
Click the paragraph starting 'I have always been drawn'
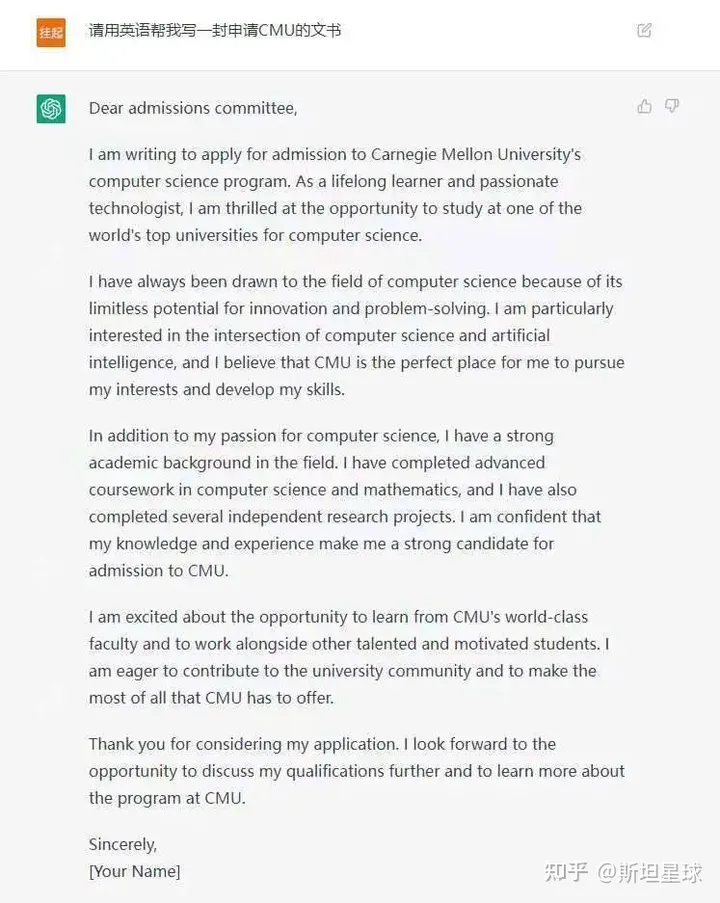[357, 335]
